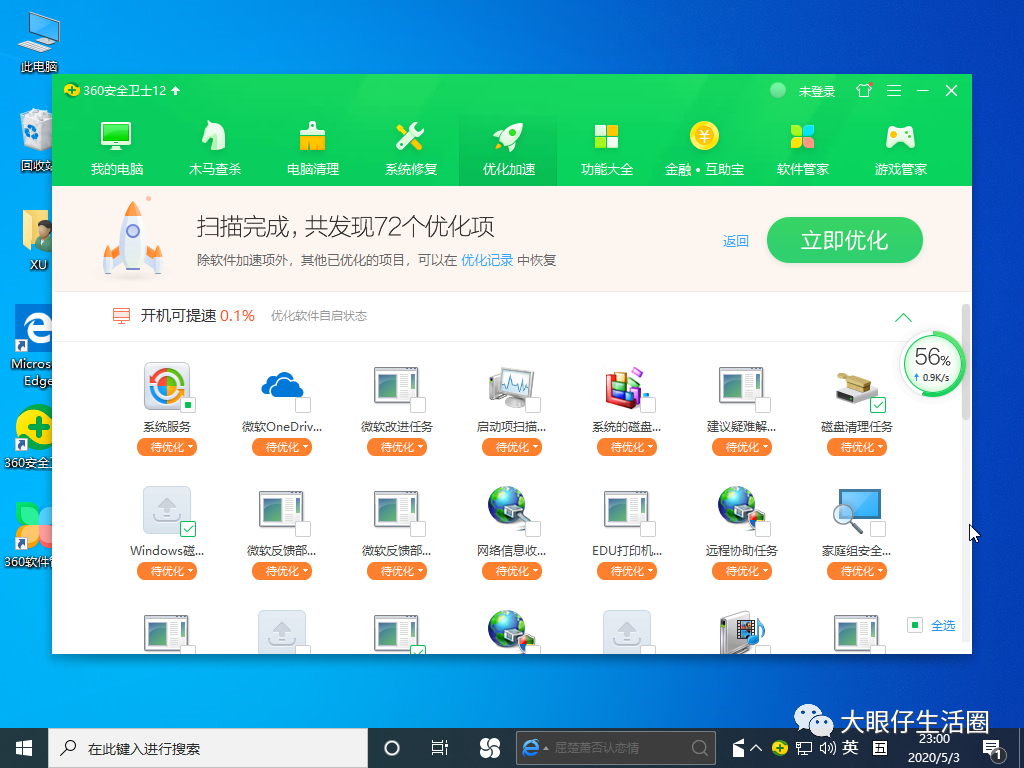
Task: Open 待优化 dropdown under 微软OneDriv
Action: click(x=282, y=447)
